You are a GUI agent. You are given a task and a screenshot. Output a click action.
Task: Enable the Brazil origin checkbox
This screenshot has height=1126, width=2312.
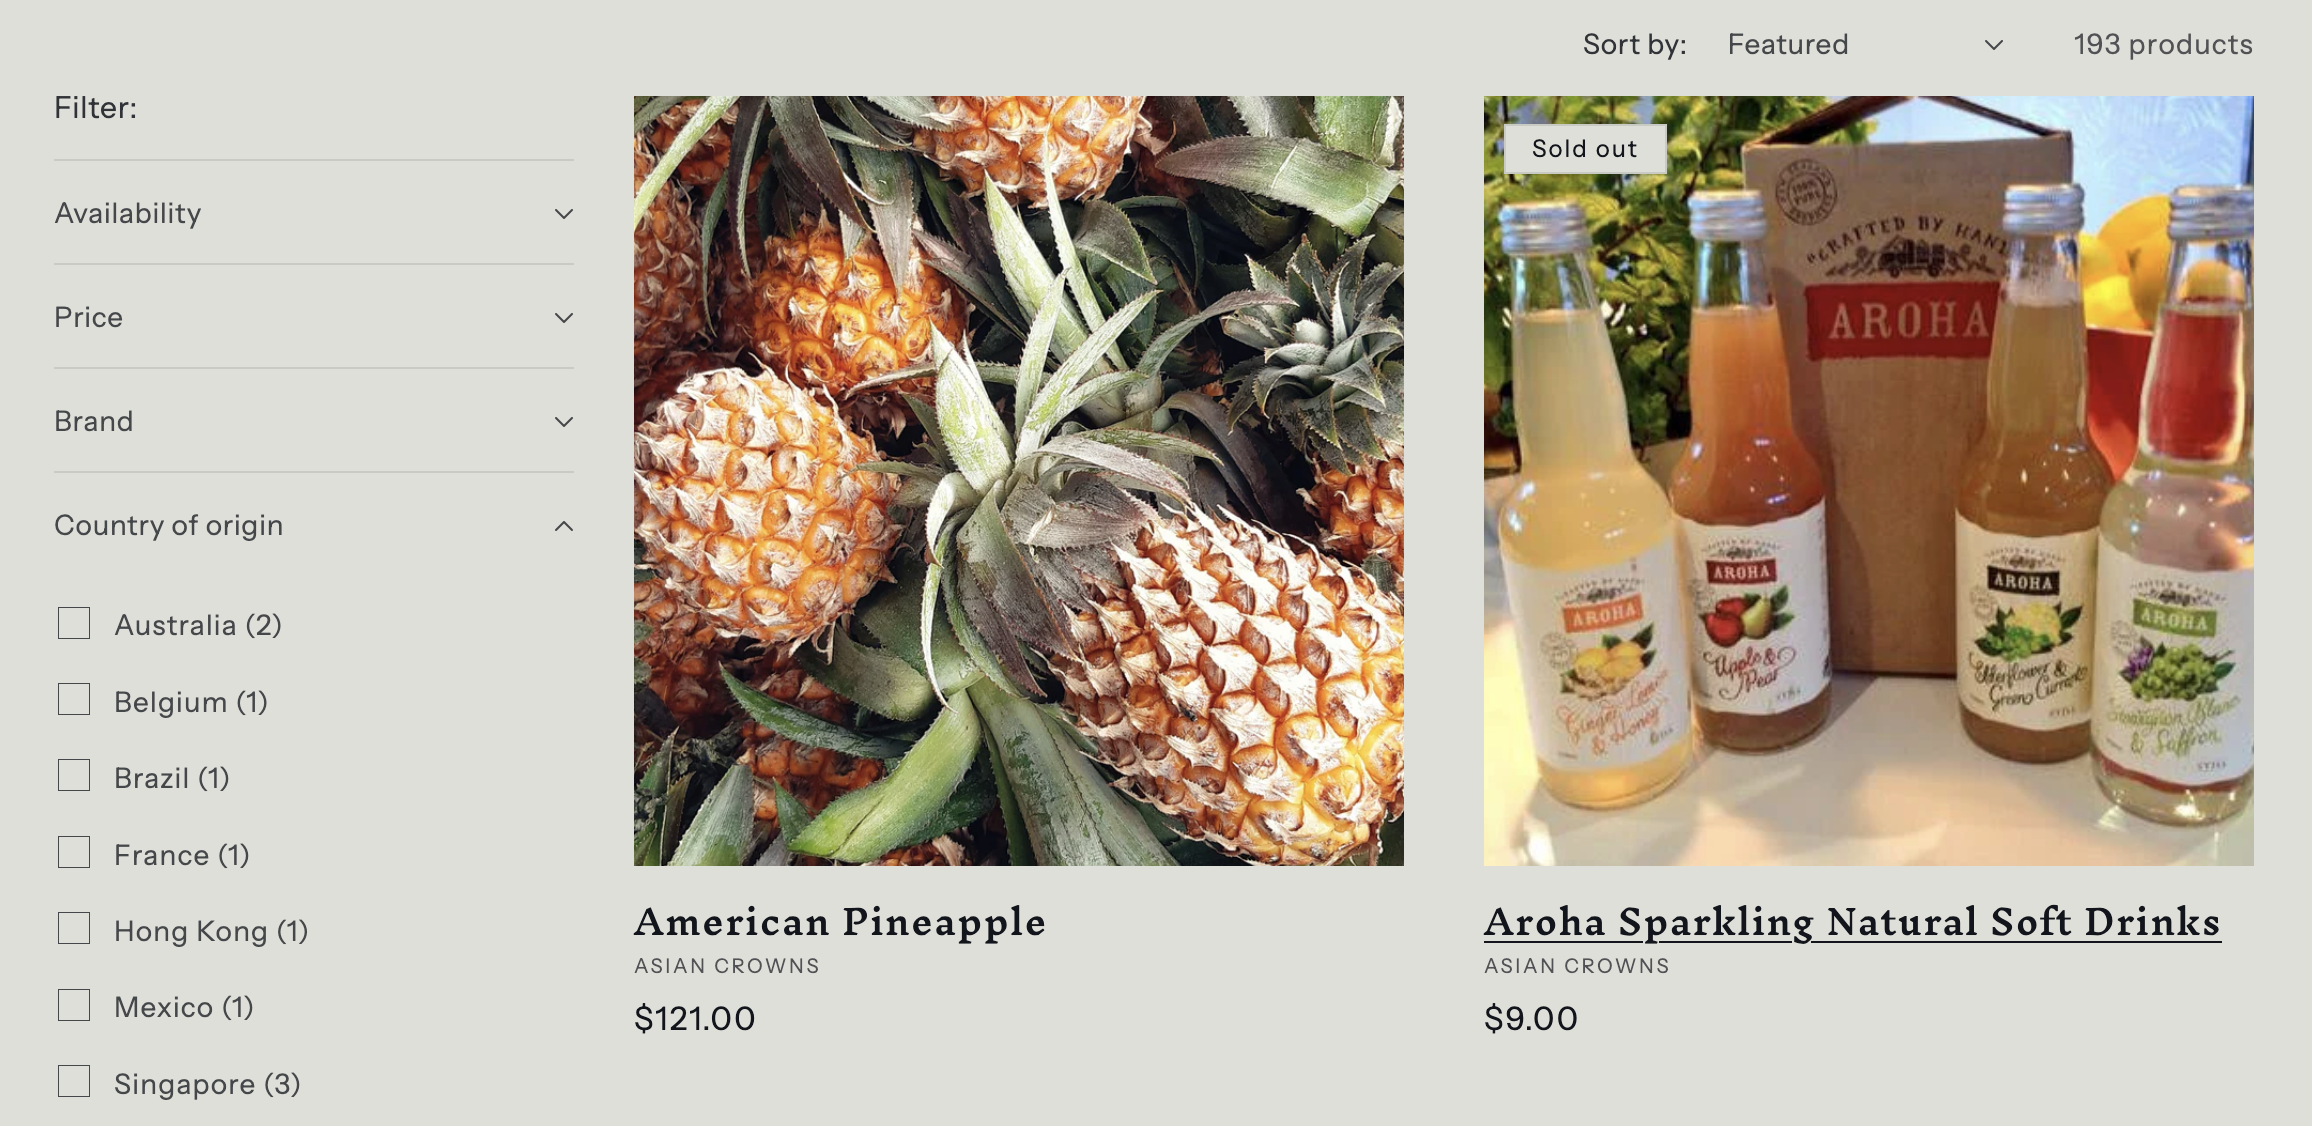tap(74, 776)
